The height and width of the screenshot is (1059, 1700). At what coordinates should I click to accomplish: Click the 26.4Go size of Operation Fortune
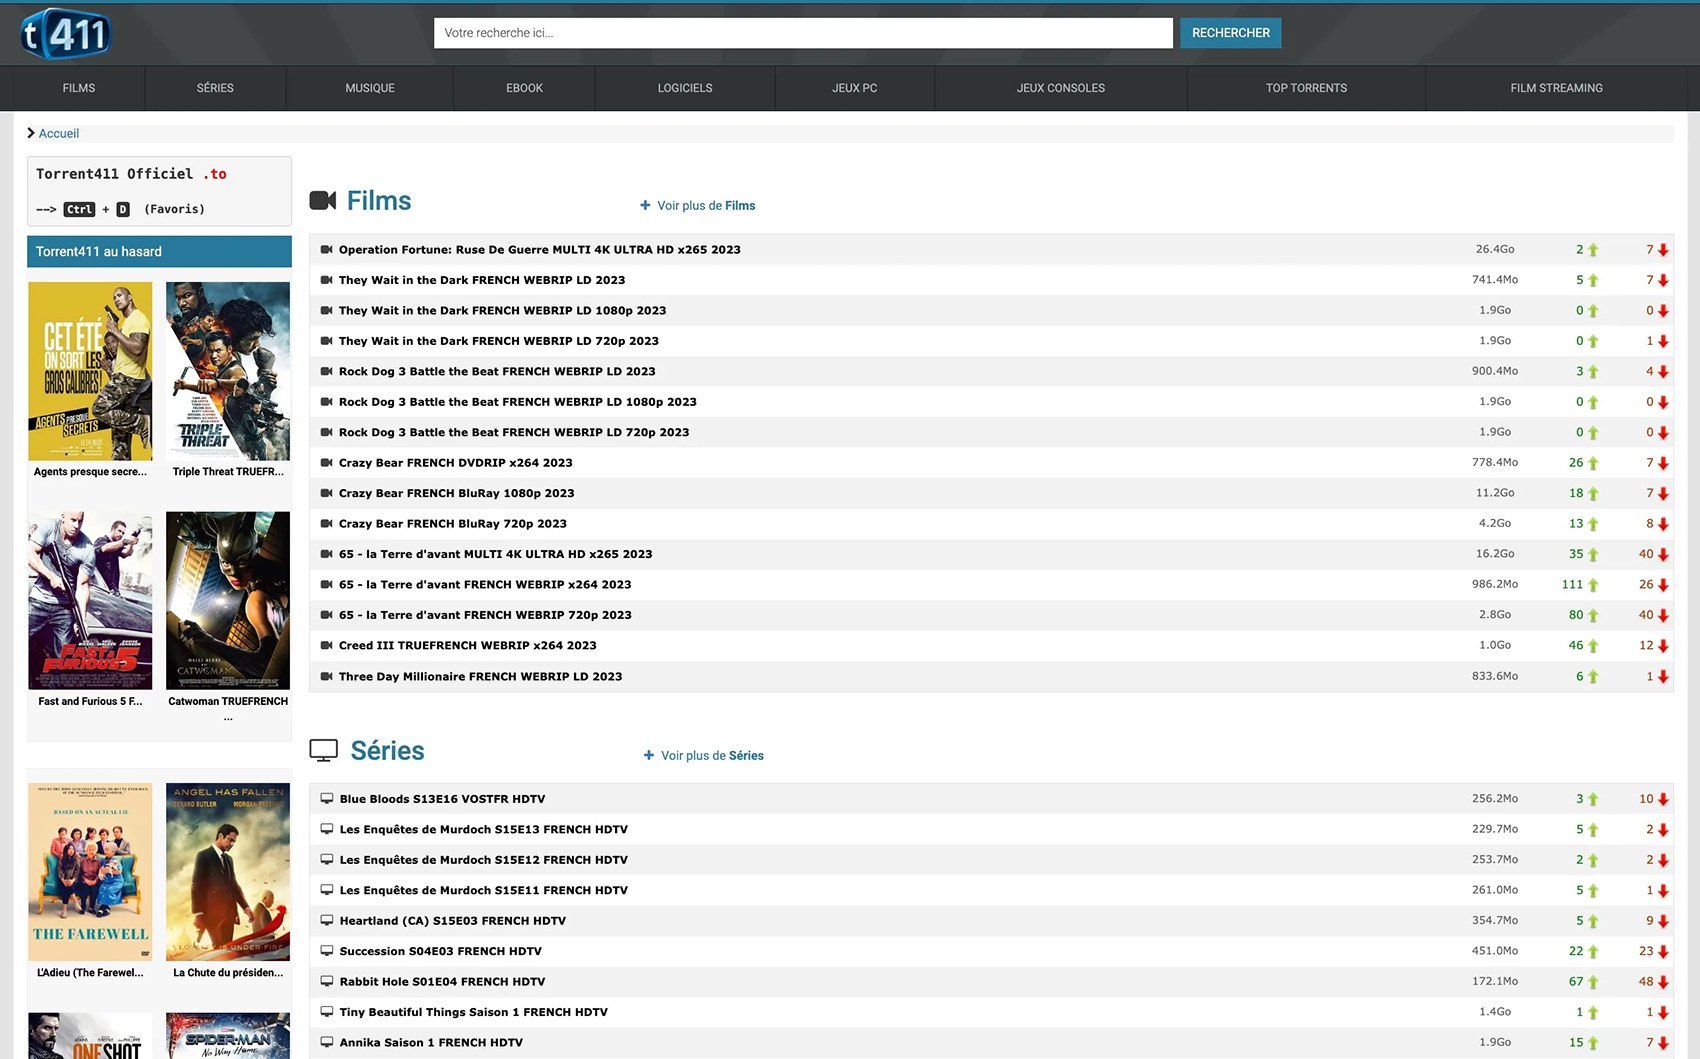pyautogui.click(x=1495, y=249)
